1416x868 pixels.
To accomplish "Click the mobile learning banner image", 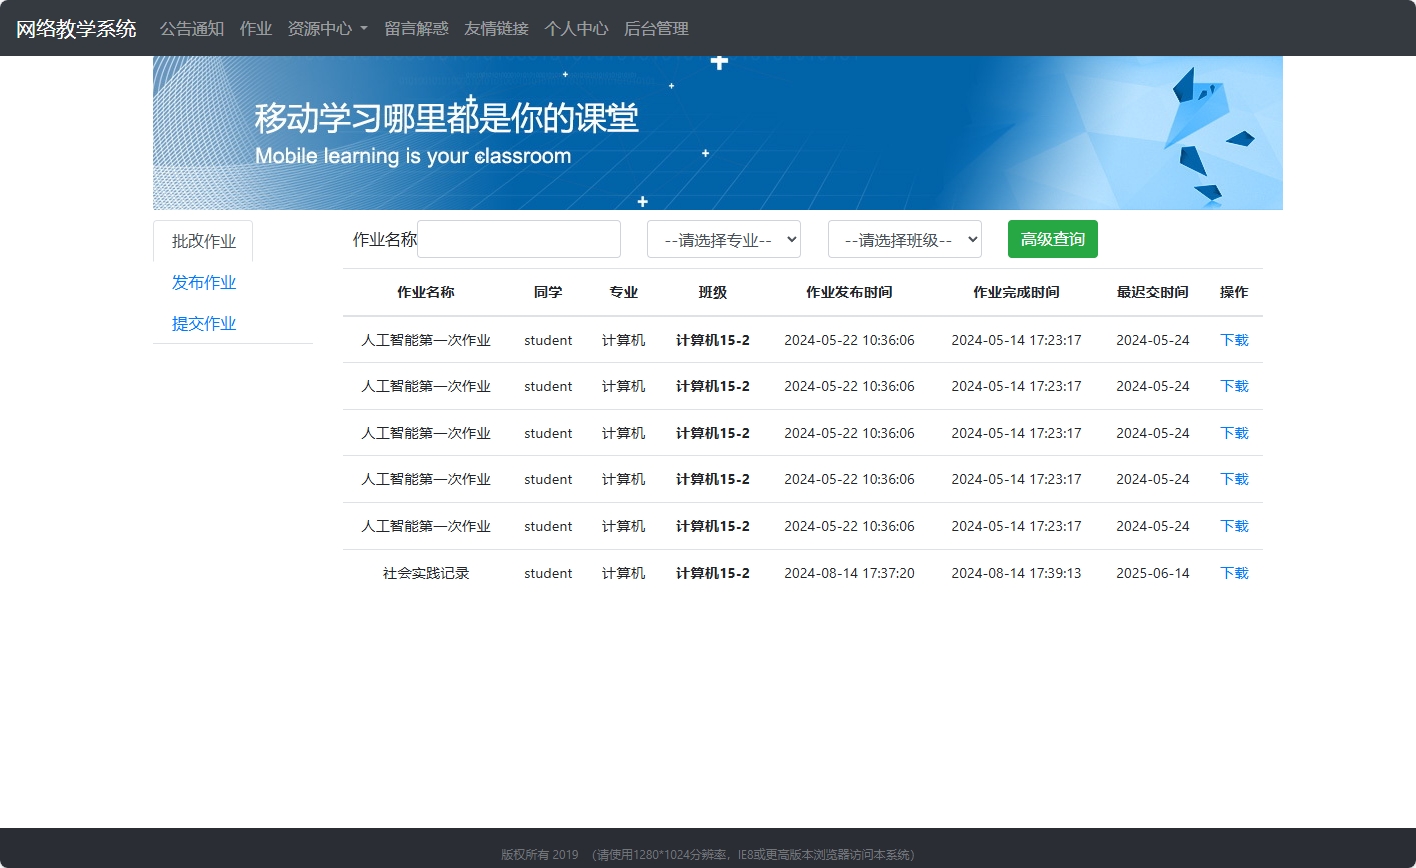I will pos(716,132).
